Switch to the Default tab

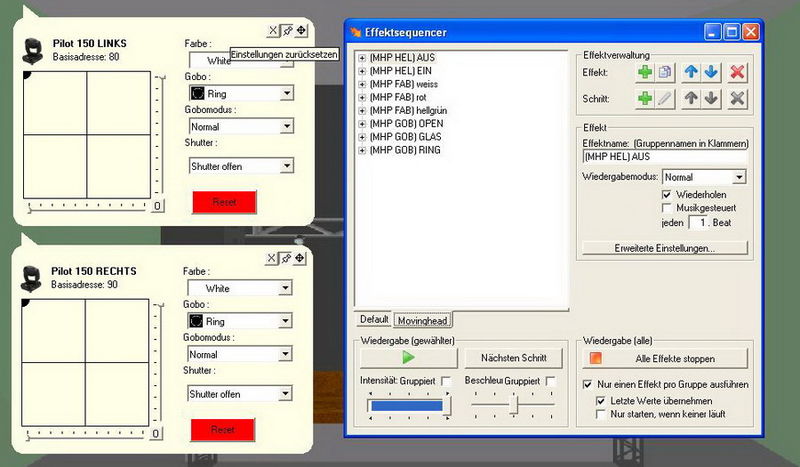[374, 319]
